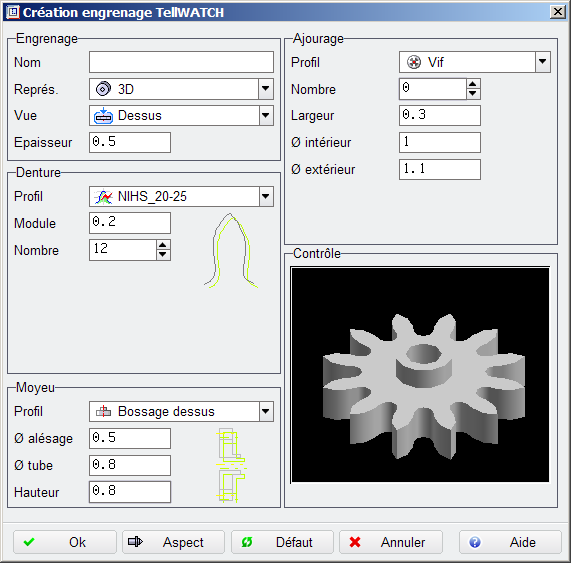Click the red X Annuler icon
This screenshot has height=563, width=571.
(x=355, y=542)
